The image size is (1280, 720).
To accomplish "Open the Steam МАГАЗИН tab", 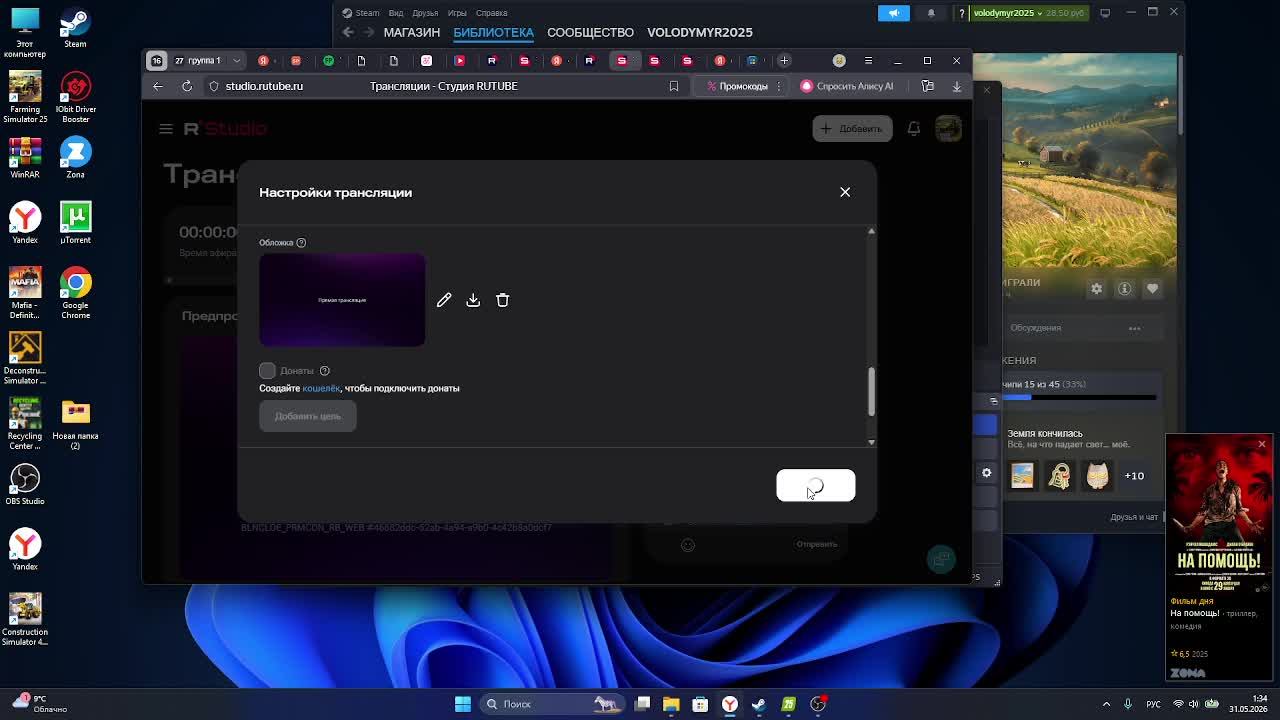I will (412, 32).
